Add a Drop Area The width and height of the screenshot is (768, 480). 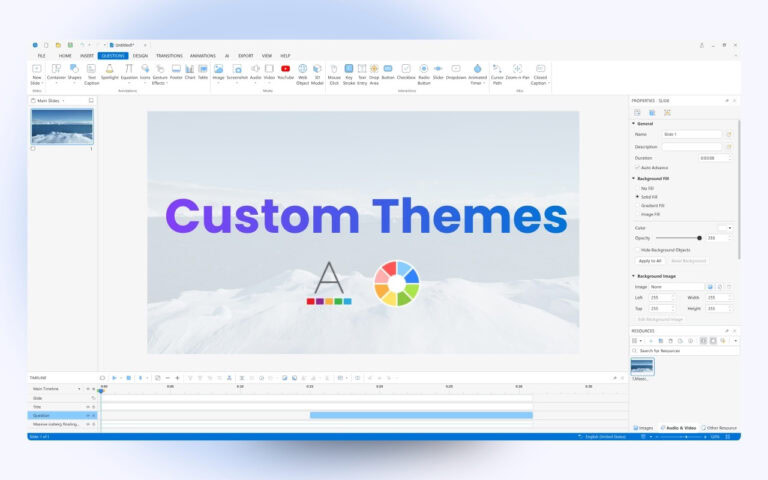pyautogui.click(x=374, y=74)
